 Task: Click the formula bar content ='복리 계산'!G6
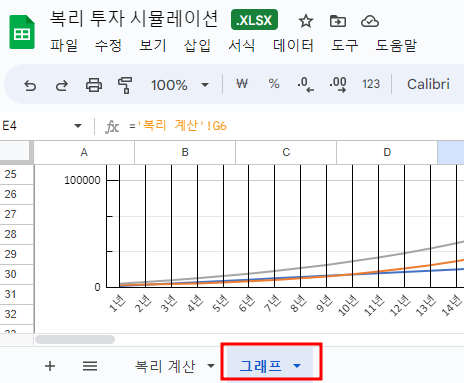click(x=178, y=126)
